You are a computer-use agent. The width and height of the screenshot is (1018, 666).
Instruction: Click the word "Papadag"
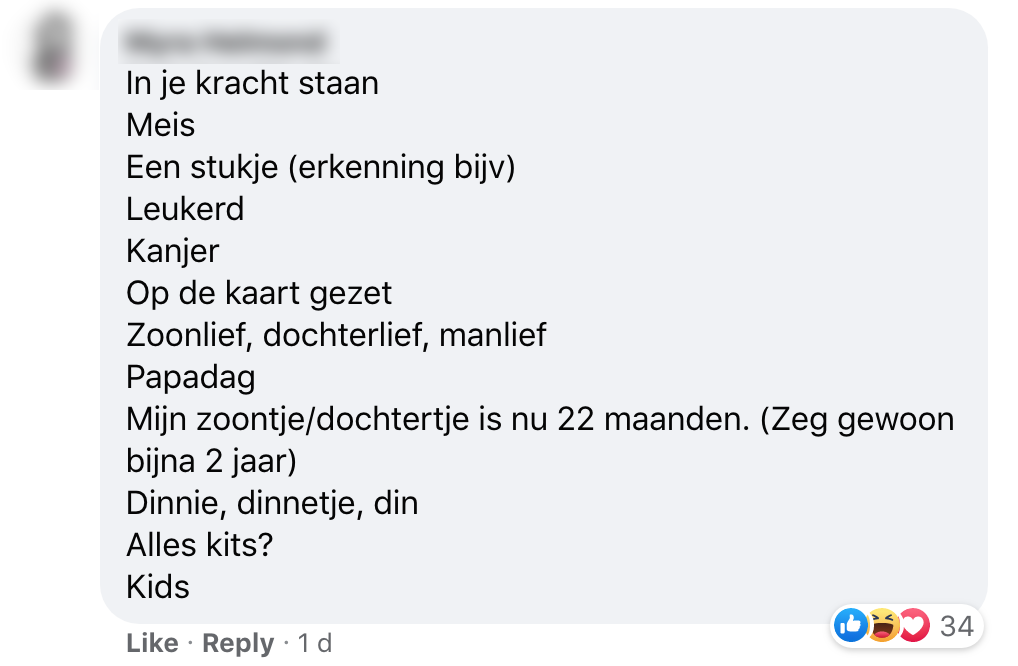pyautogui.click(x=191, y=377)
